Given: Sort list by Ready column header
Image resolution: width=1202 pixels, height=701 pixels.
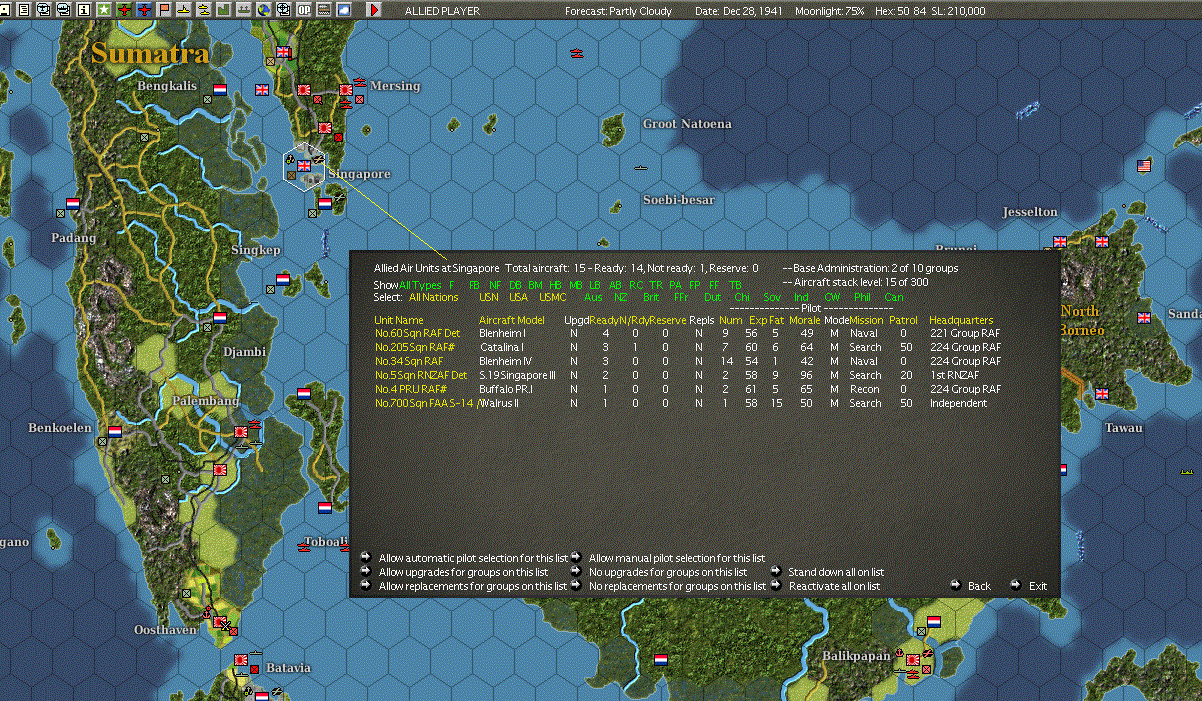Looking at the screenshot, I should click(603, 320).
